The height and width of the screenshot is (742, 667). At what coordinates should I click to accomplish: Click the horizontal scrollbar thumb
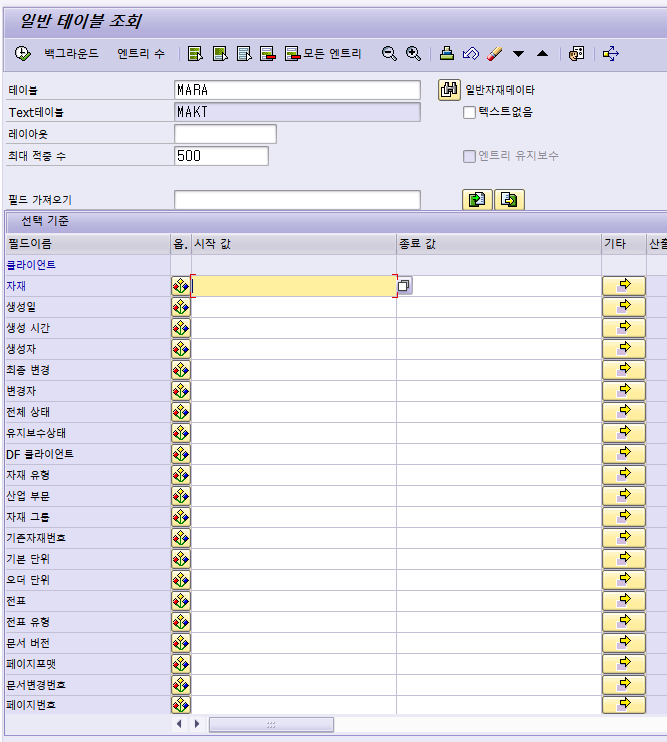(x=271, y=724)
